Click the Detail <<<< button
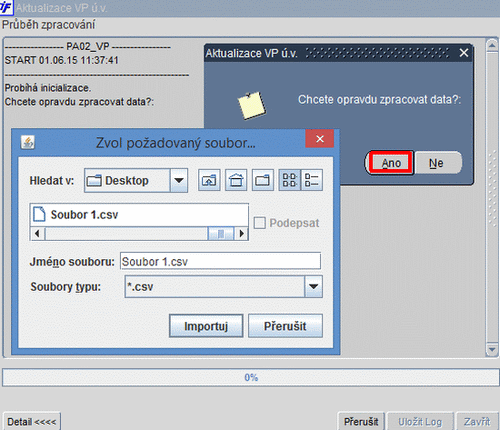Screen dimensions: 500x430 32,422
